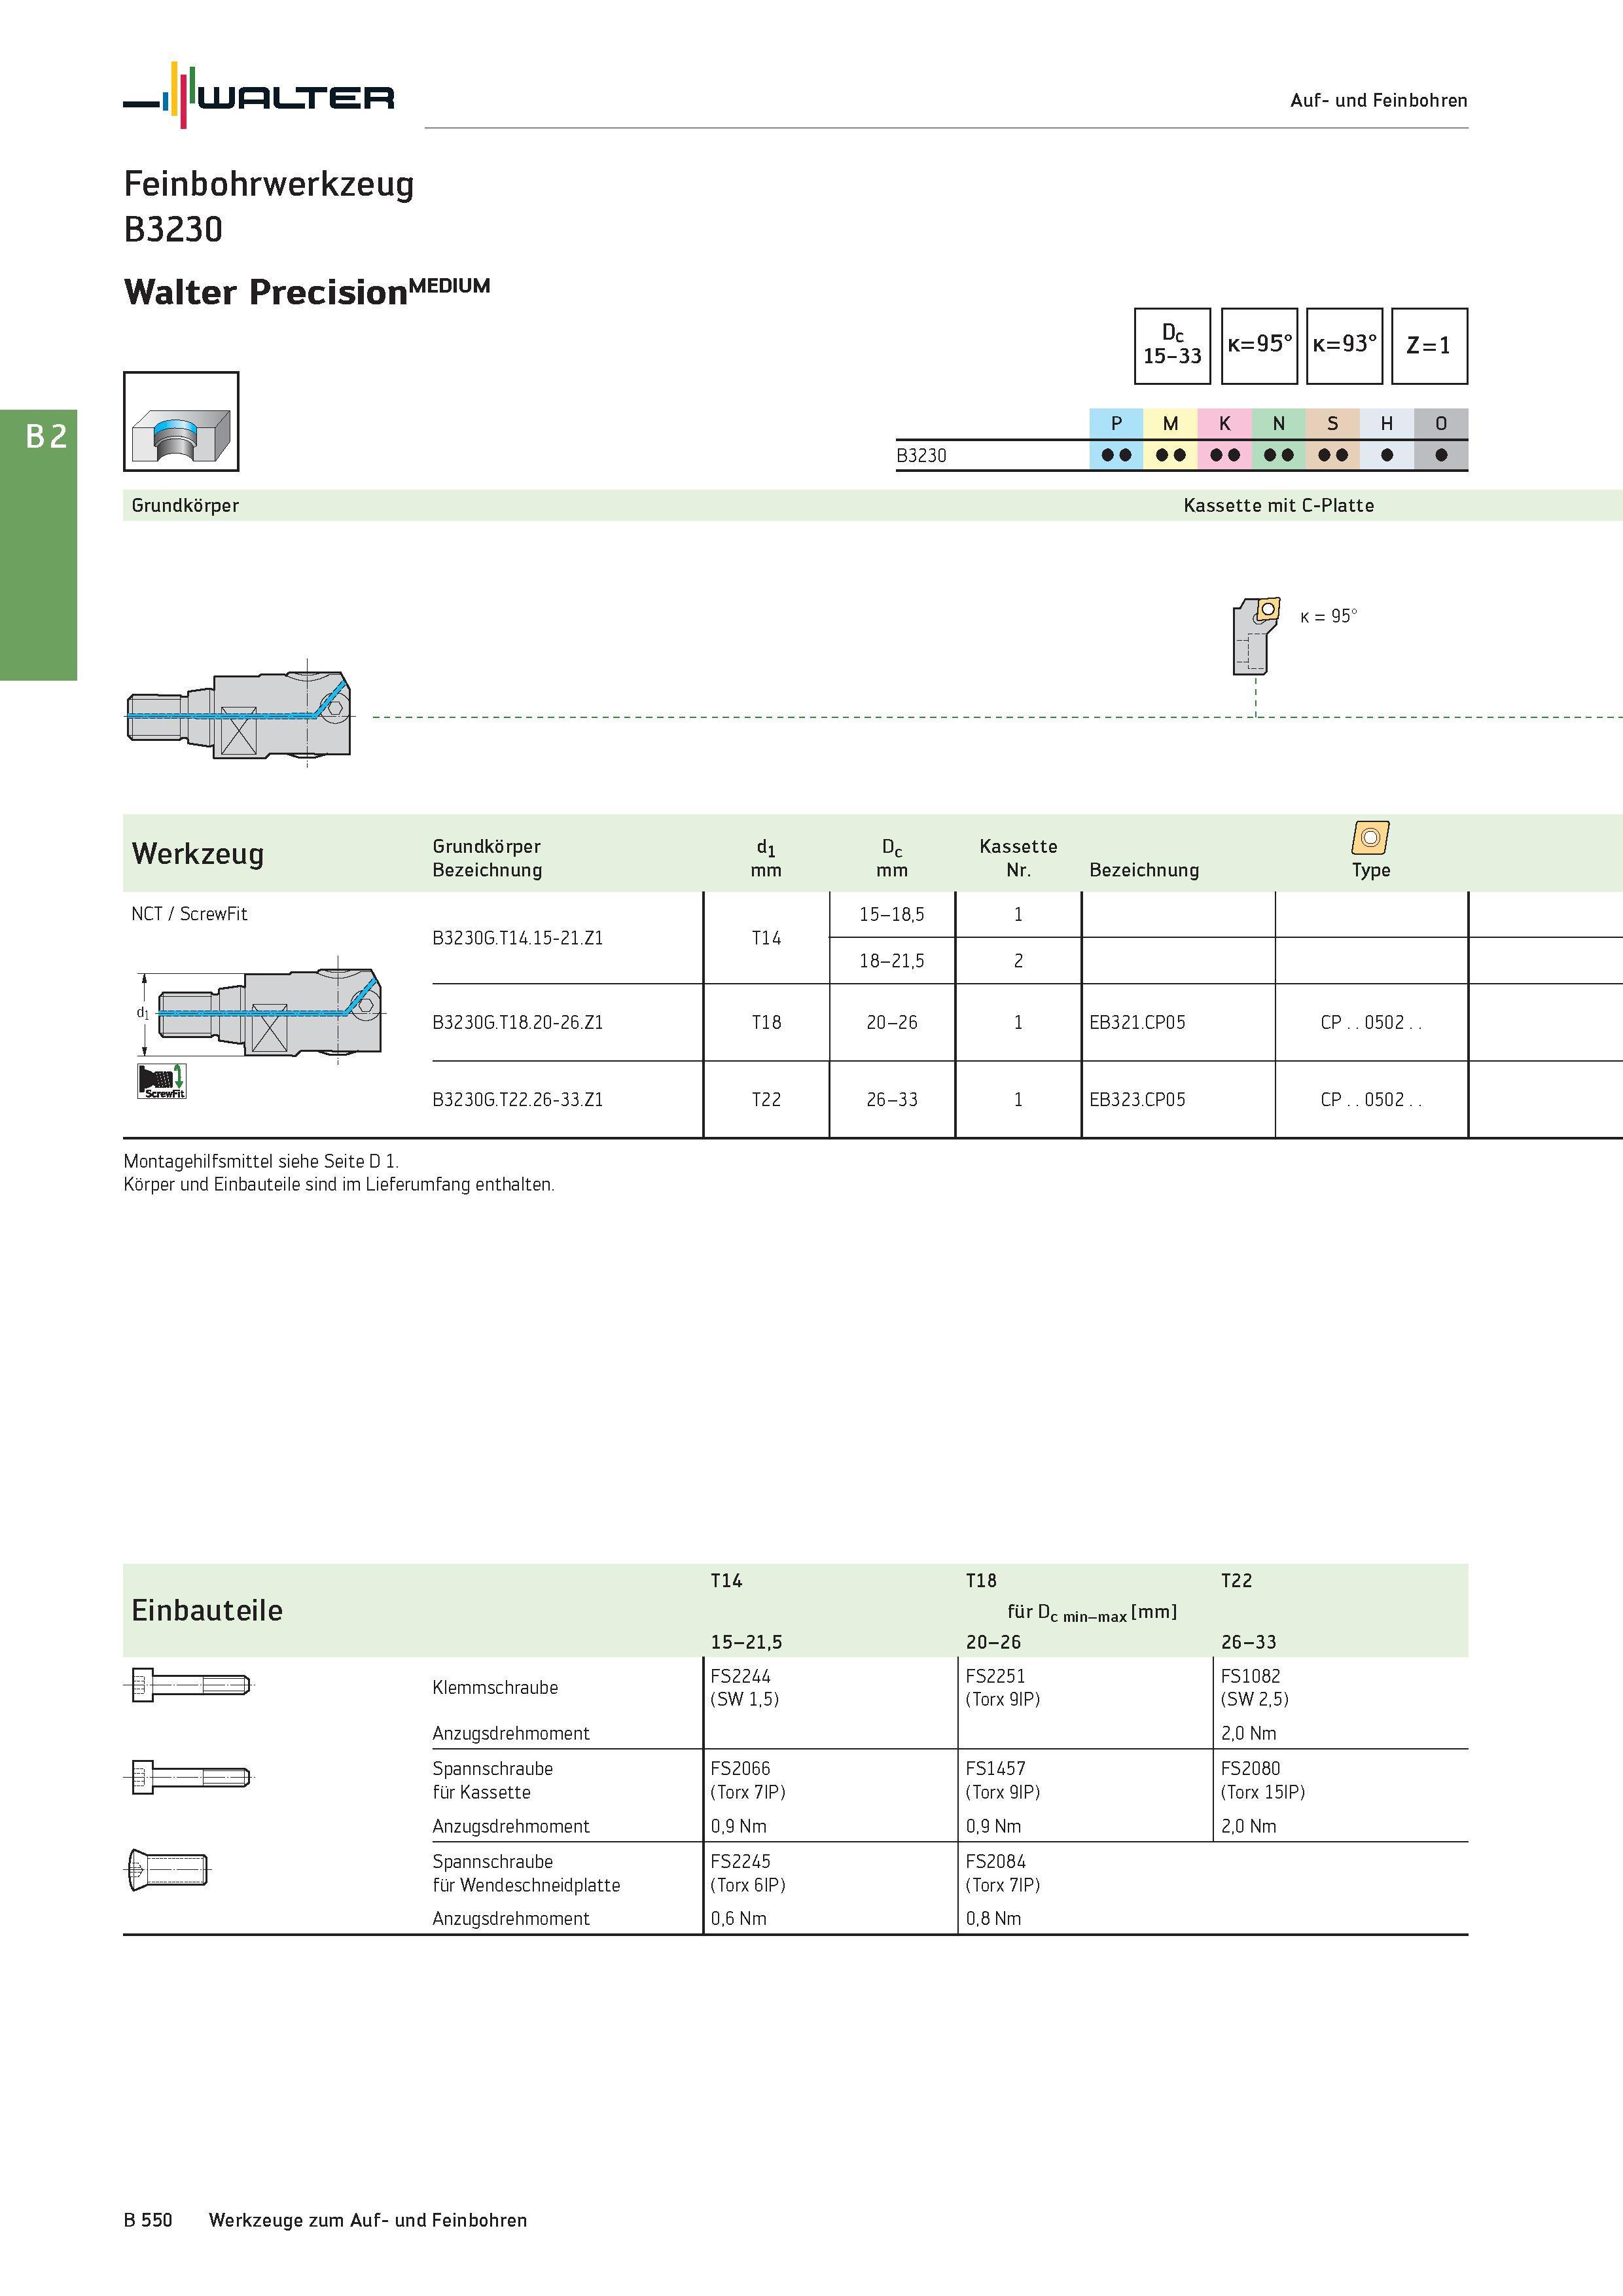1623x2296 pixels.
Task: Click the Dc value 15–18,5
Action: 892,914
